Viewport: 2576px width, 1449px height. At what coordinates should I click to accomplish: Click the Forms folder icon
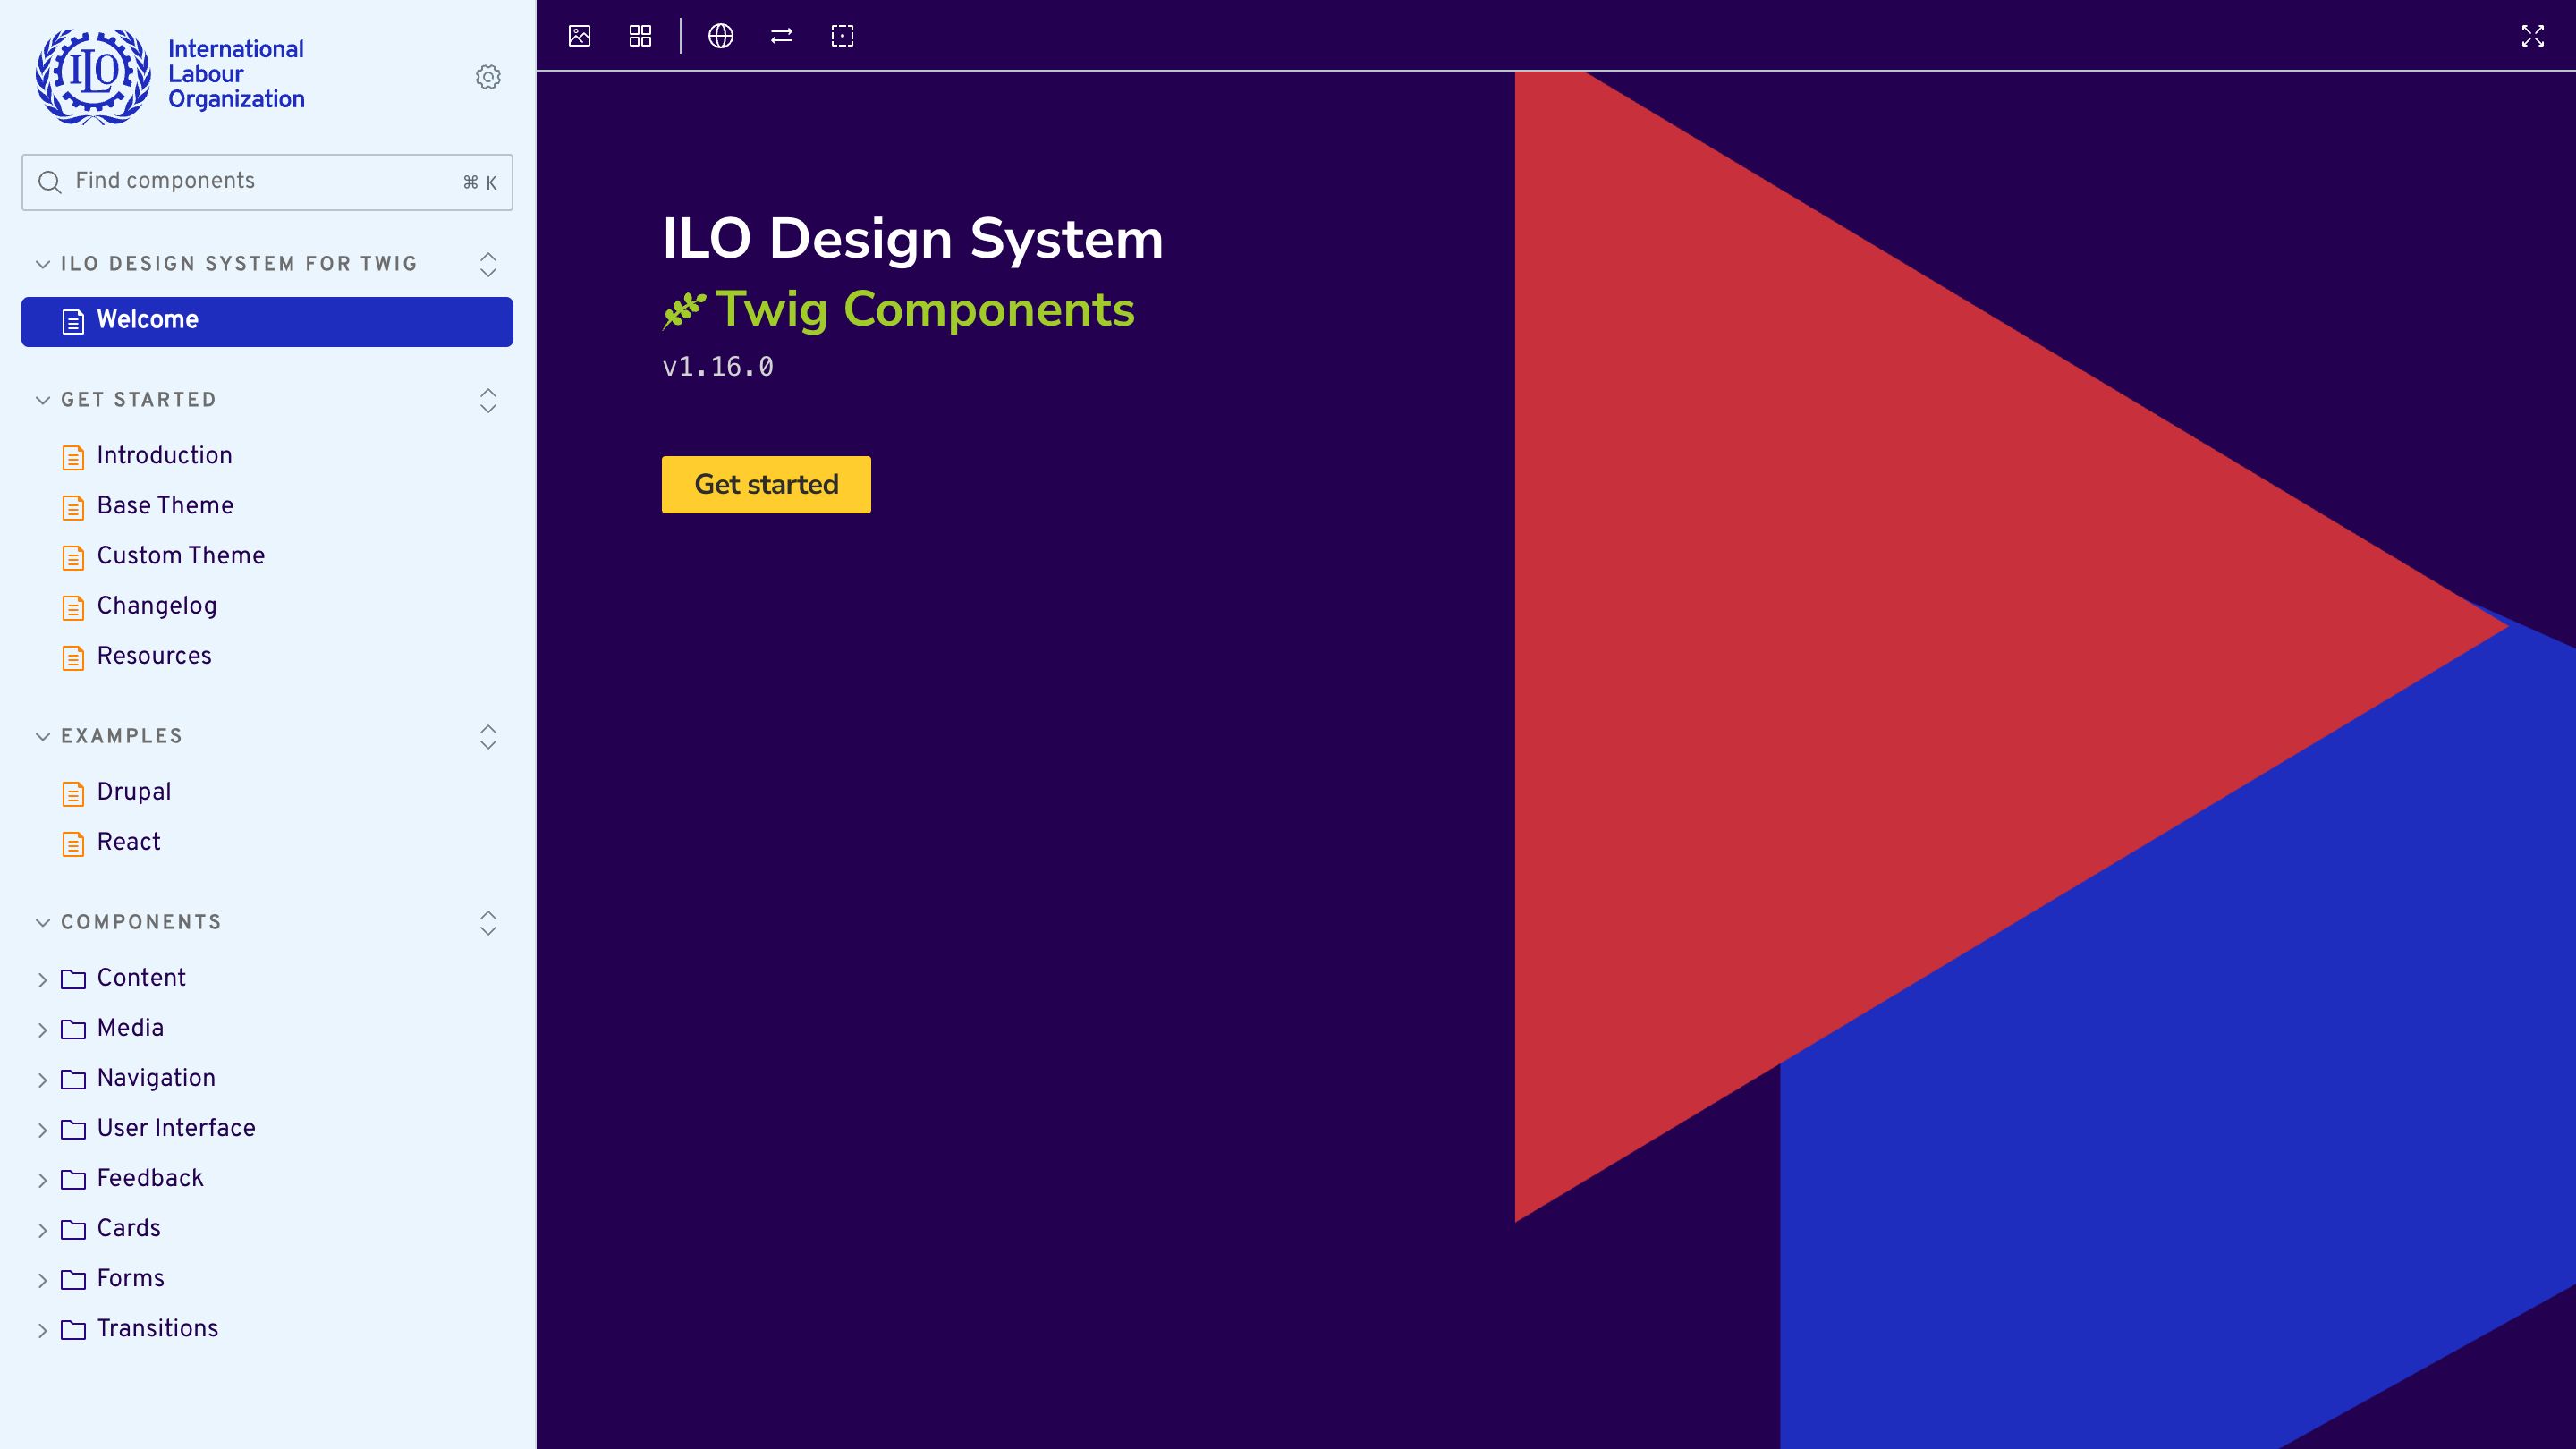73,1279
